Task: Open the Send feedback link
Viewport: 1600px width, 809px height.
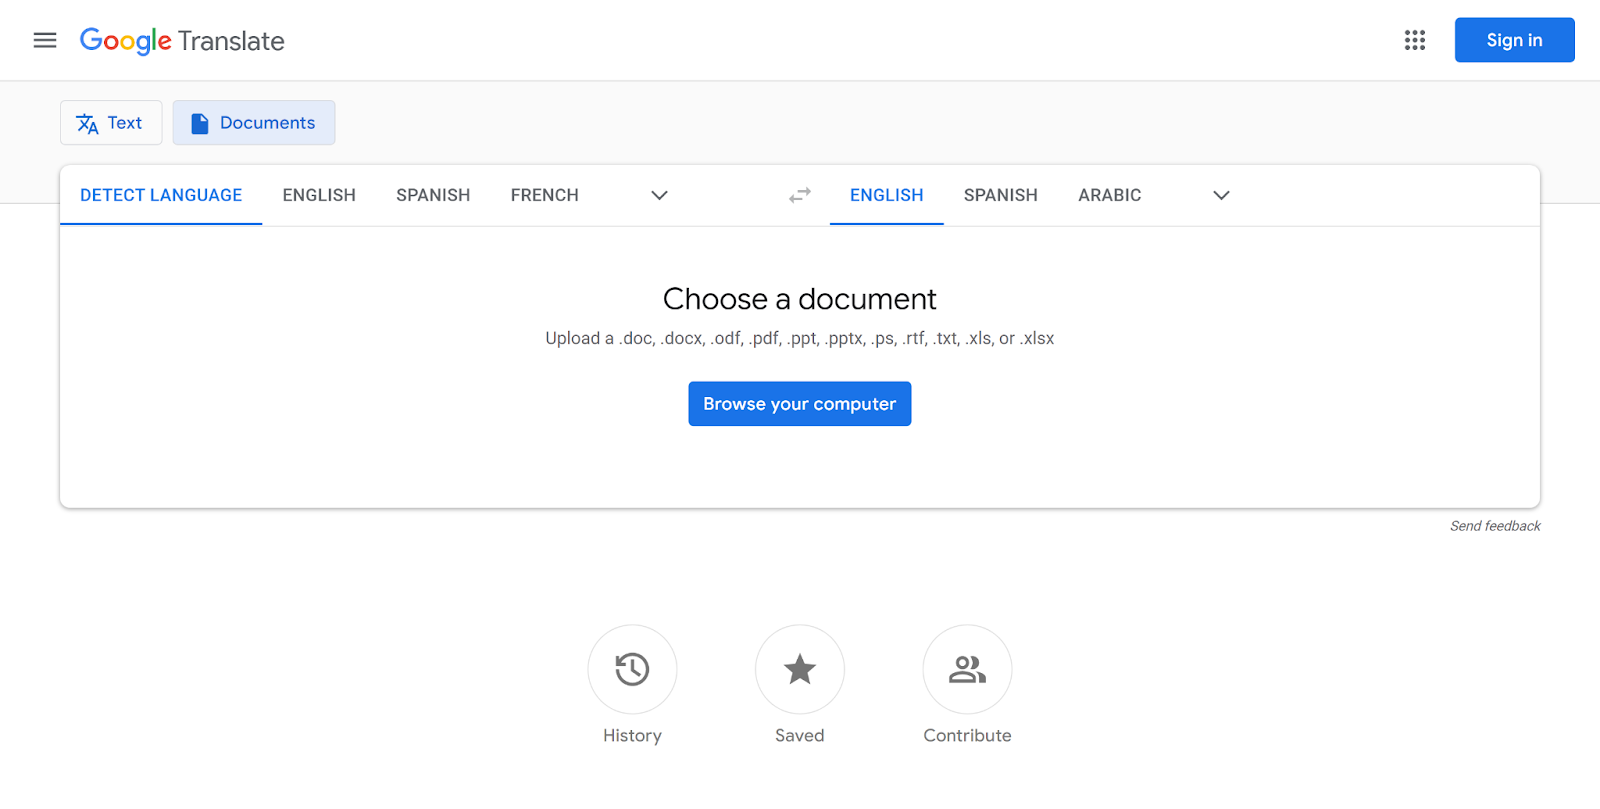Action: tap(1495, 526)
